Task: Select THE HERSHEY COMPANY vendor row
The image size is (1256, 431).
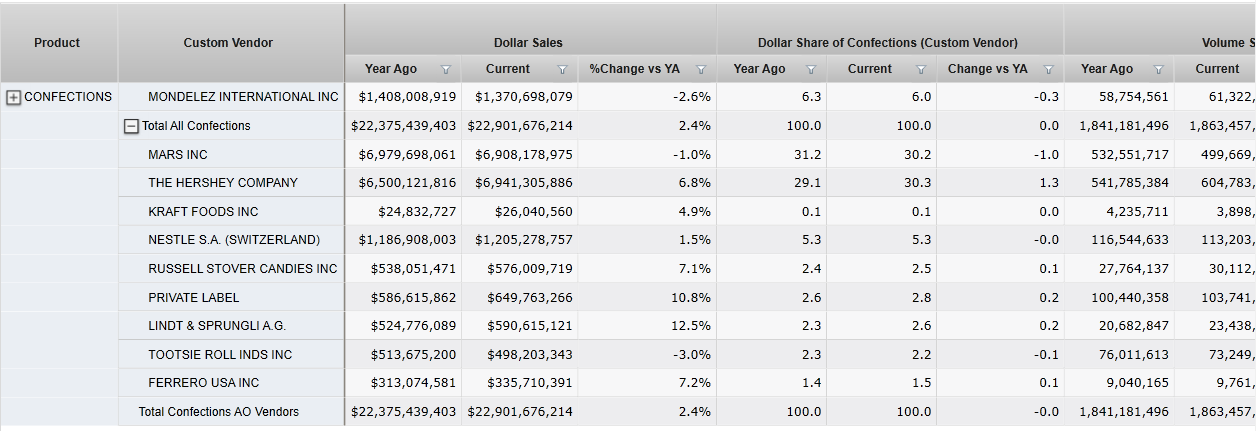Action: coord(223,183)
